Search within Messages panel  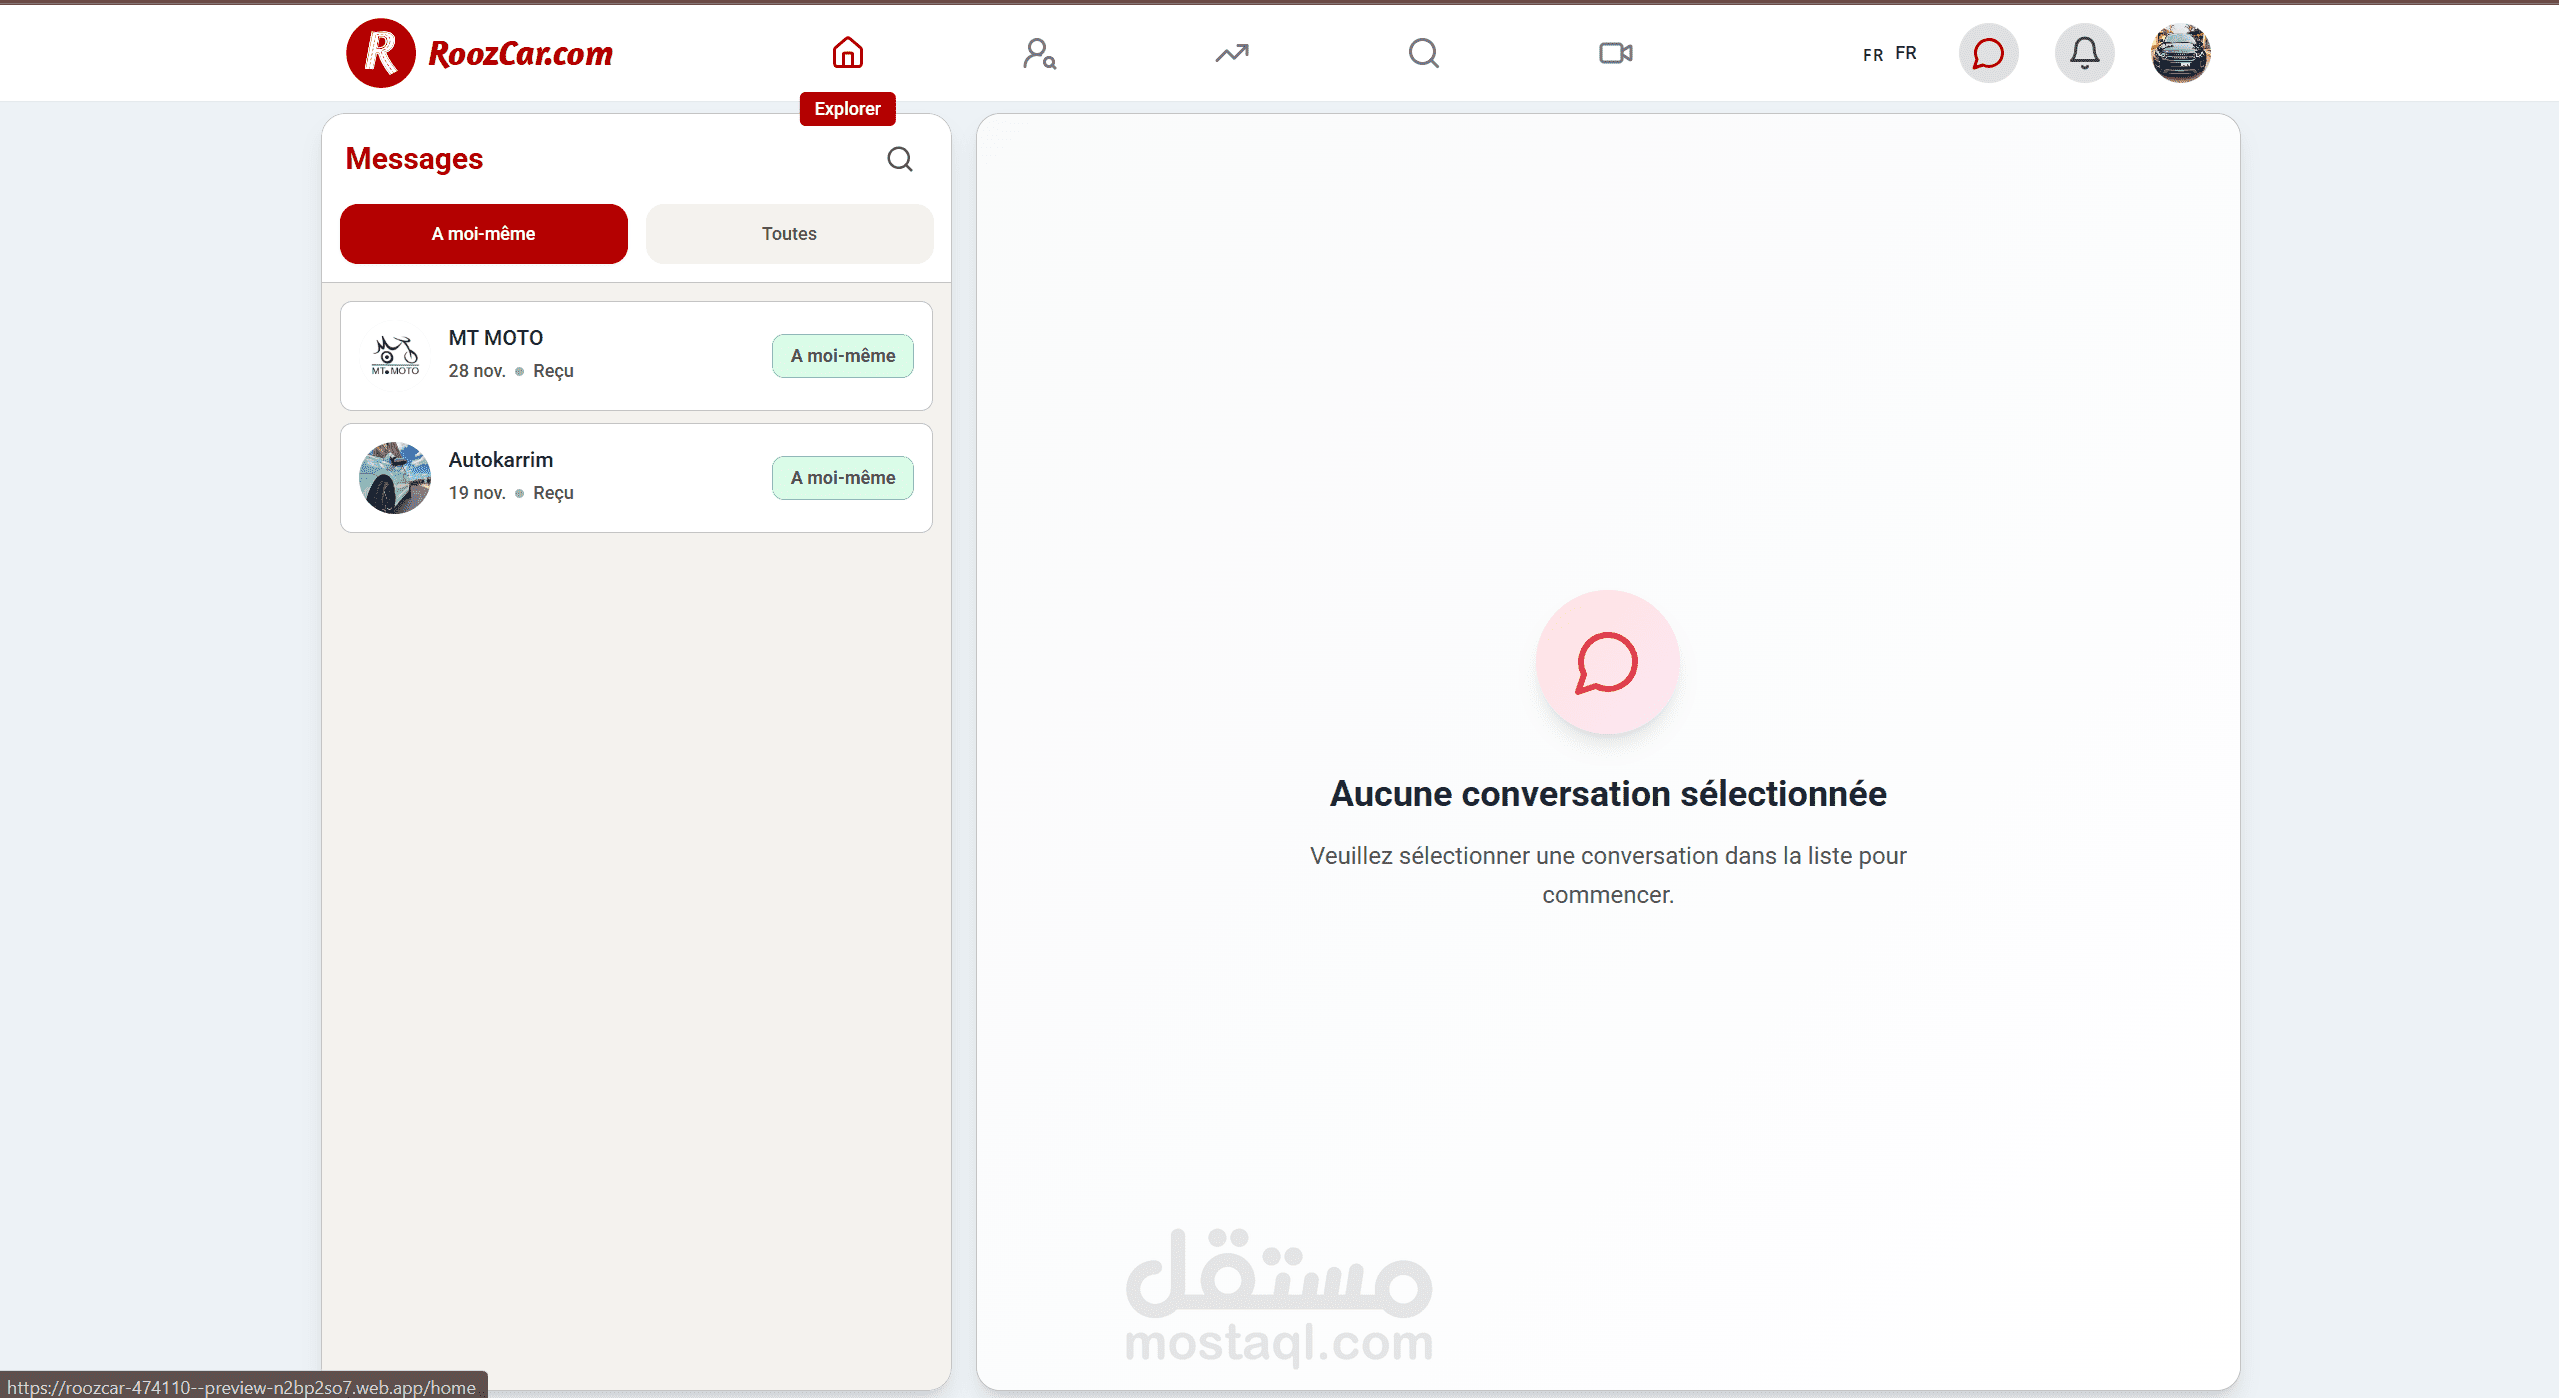899,159
